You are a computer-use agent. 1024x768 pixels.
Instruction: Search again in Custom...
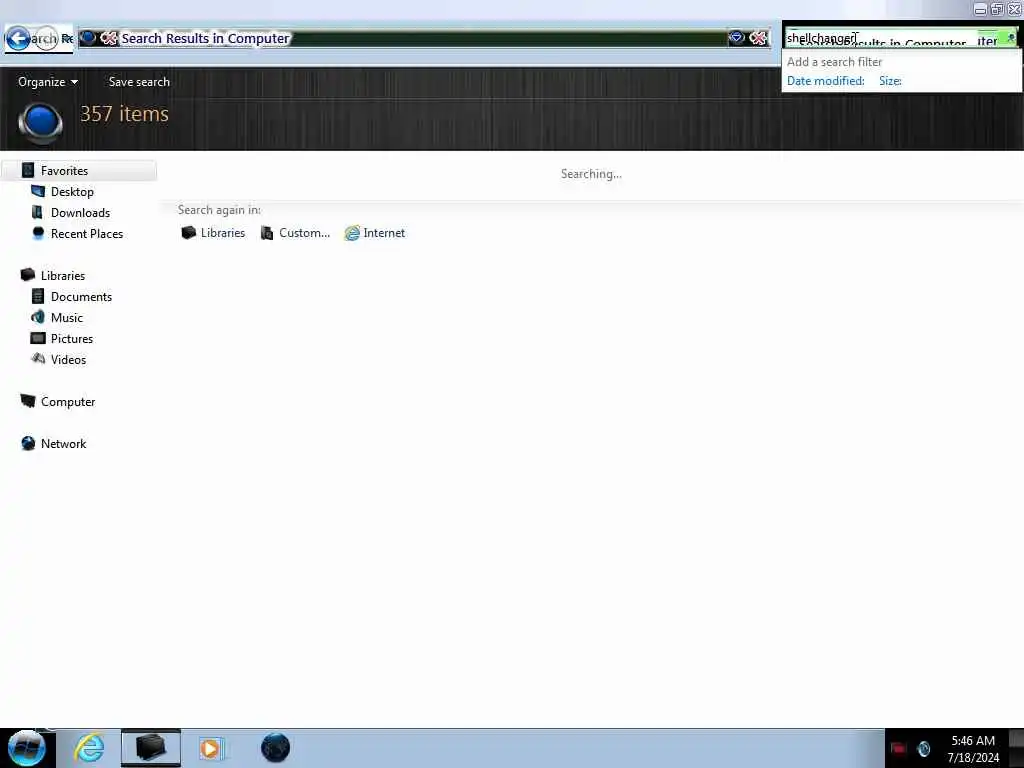[x=295, y=233]
